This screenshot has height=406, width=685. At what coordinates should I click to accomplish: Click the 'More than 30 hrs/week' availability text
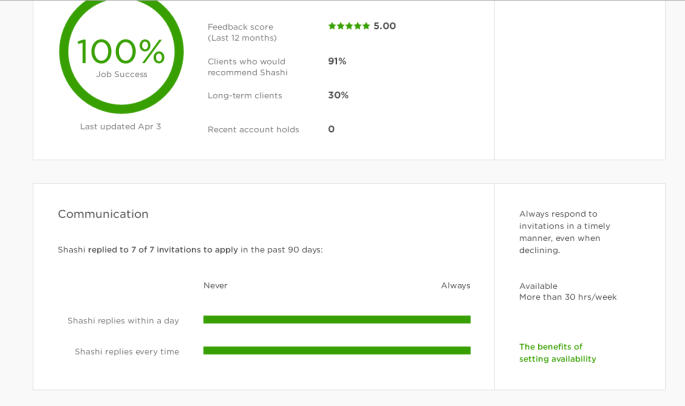click(567, 298)
